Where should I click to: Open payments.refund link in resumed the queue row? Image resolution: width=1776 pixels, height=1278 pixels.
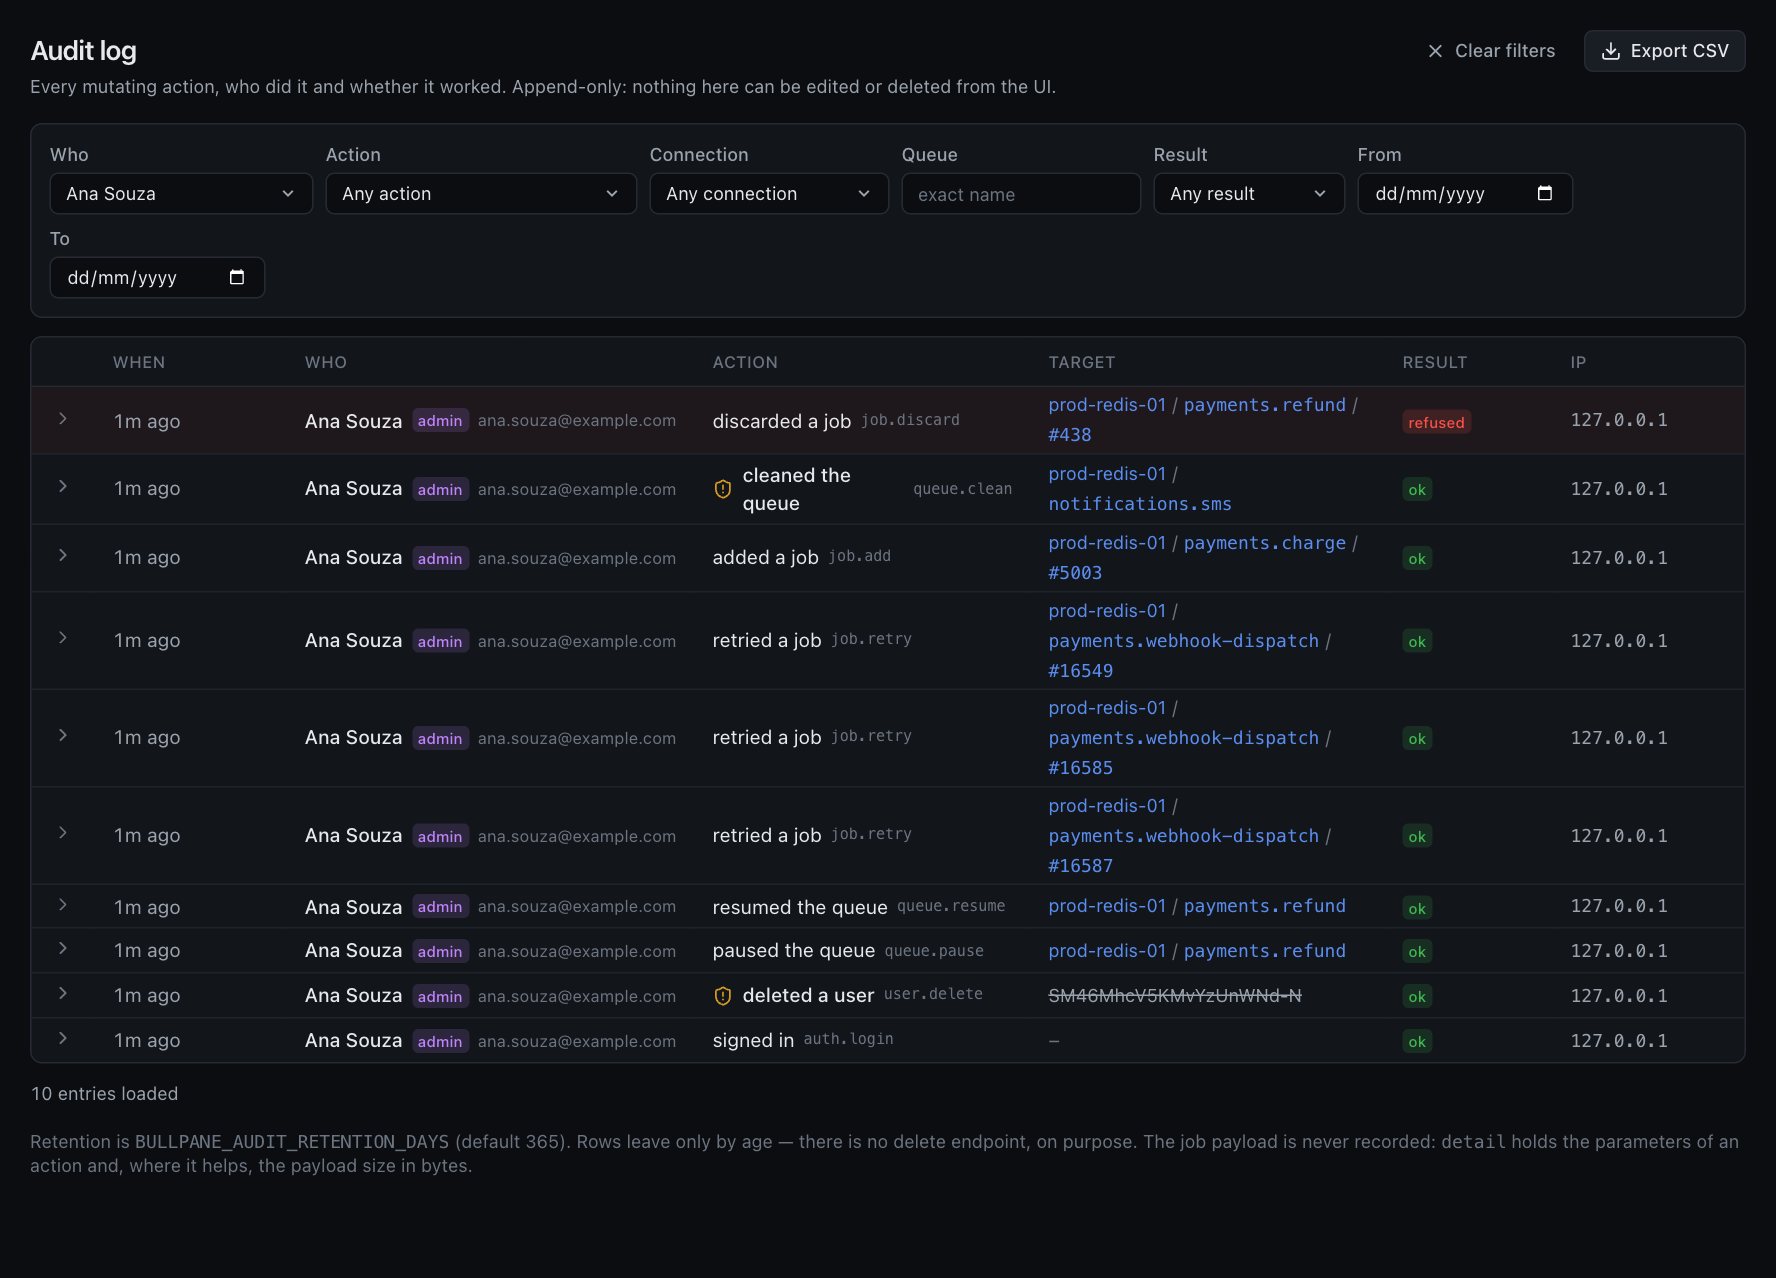click(x=1264, y=906)
